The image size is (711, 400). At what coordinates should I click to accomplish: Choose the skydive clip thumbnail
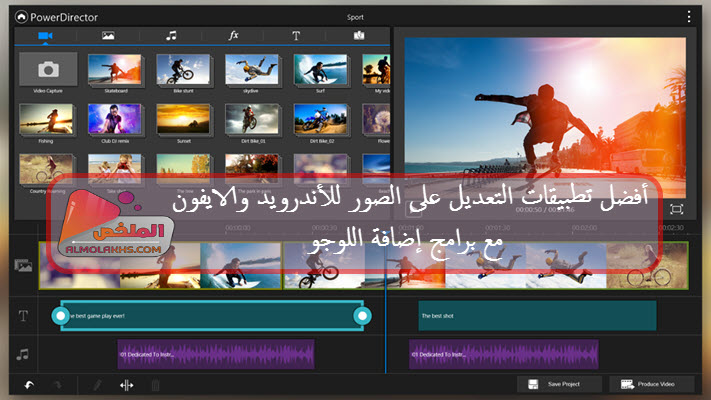[252, 69]
